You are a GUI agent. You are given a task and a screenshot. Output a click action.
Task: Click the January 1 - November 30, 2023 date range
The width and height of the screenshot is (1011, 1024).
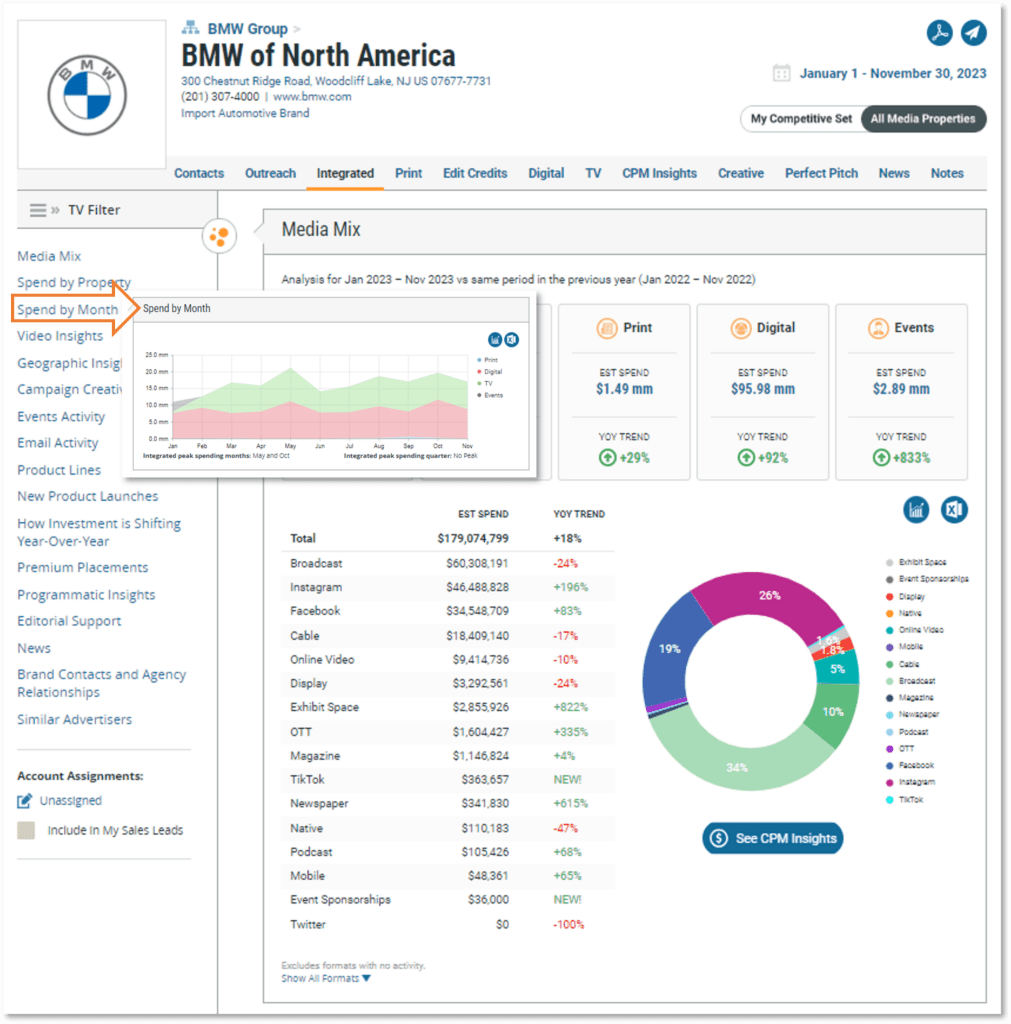pyautogui.click(x=893, y=73)
